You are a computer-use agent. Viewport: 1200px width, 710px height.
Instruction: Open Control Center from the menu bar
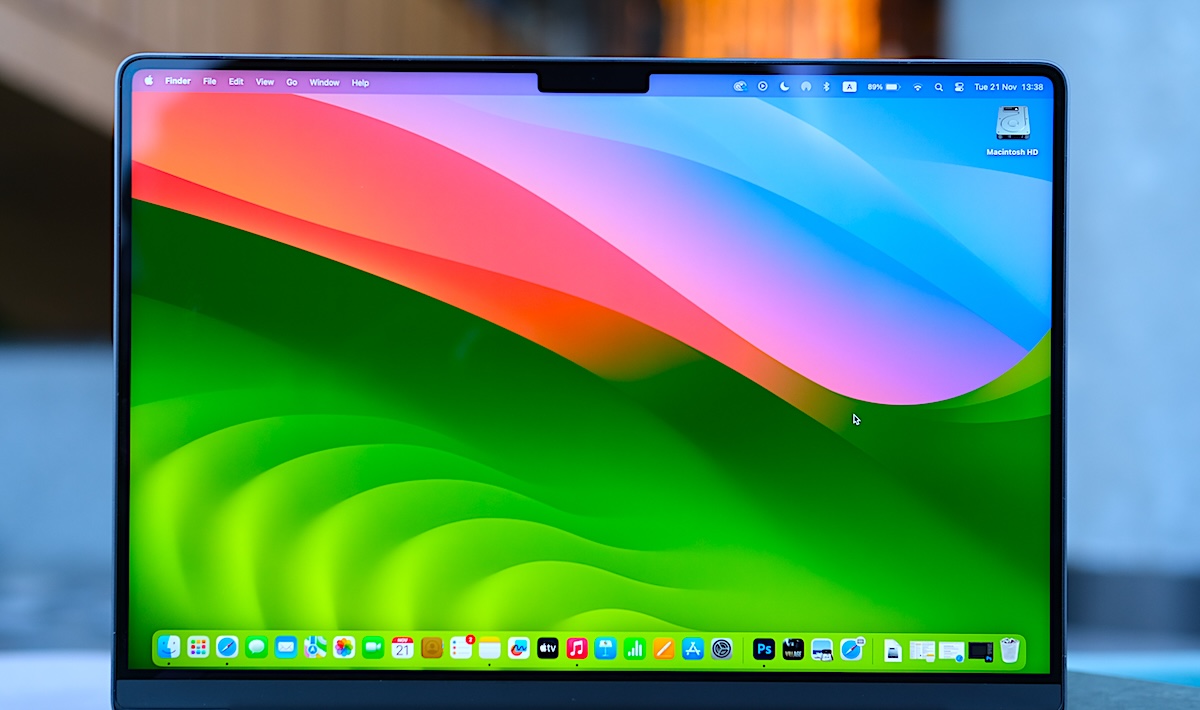959,87
